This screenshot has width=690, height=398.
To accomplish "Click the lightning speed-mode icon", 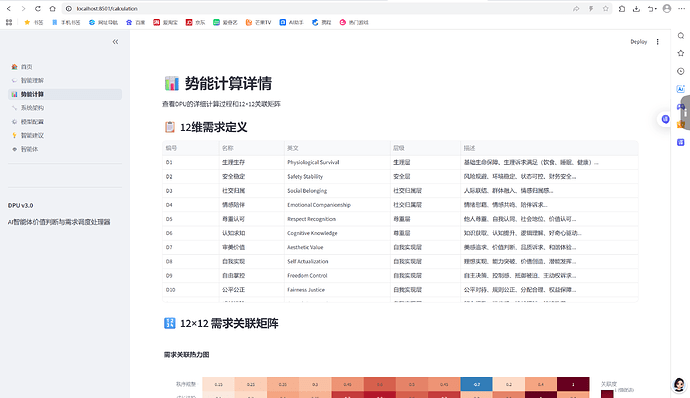I will [x=591, y=8].
